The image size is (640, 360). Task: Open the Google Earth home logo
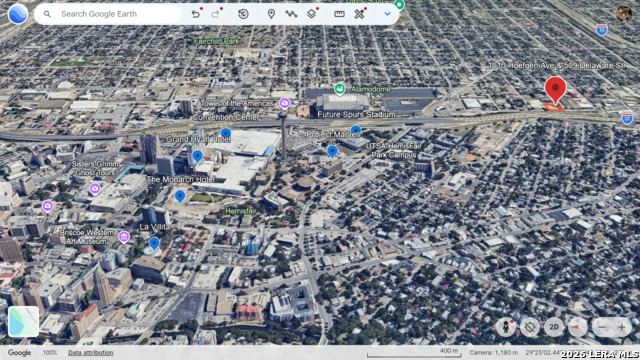coord(18,14)
